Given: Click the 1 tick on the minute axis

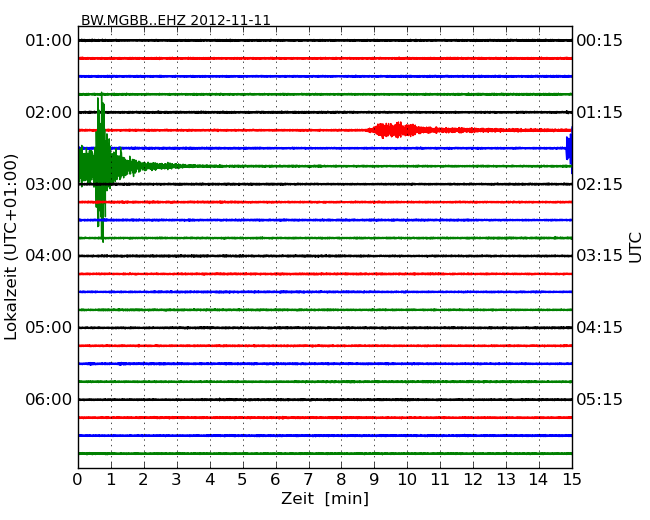Looking at the screenshot, I should [111, 479].
